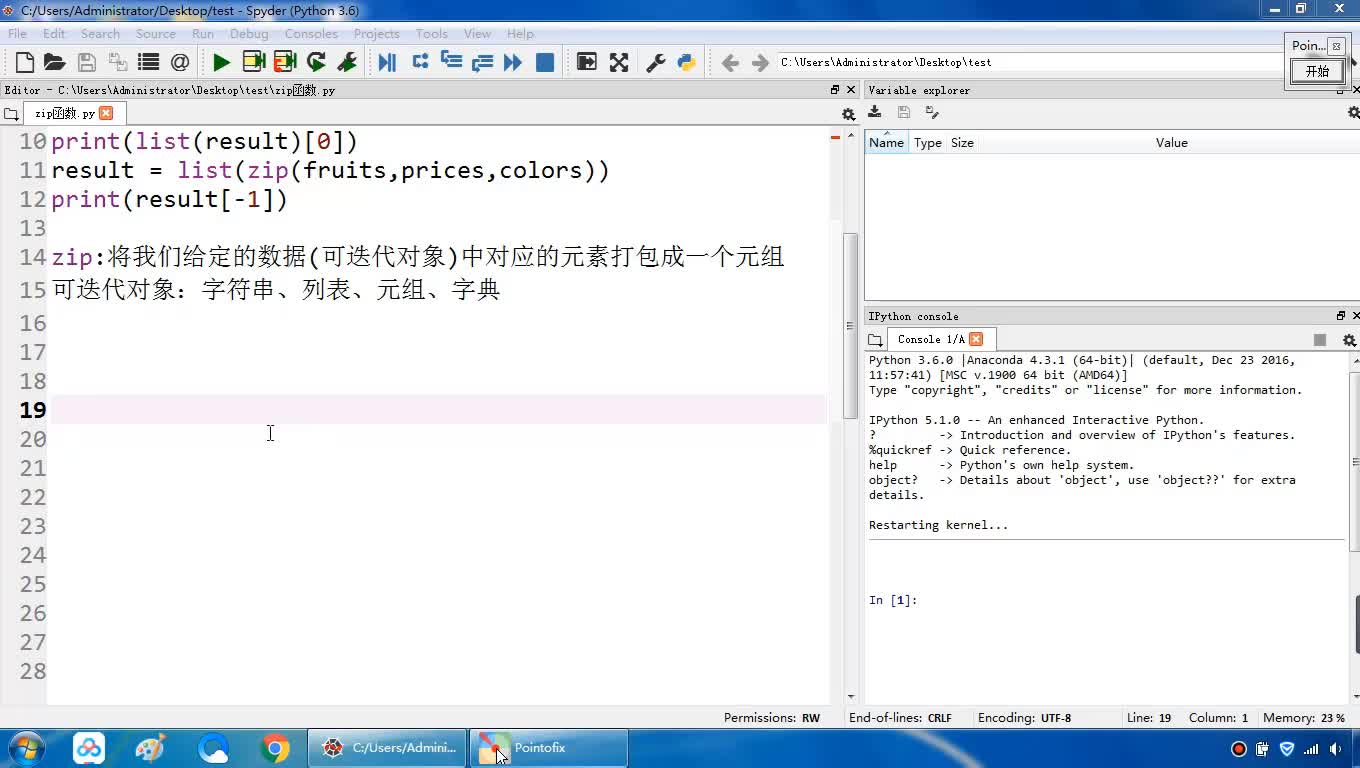1360x768 pixels.
Task: Click the 开始 button in Pointofix
Action: pyautogui.click(x=1317, y=72)
